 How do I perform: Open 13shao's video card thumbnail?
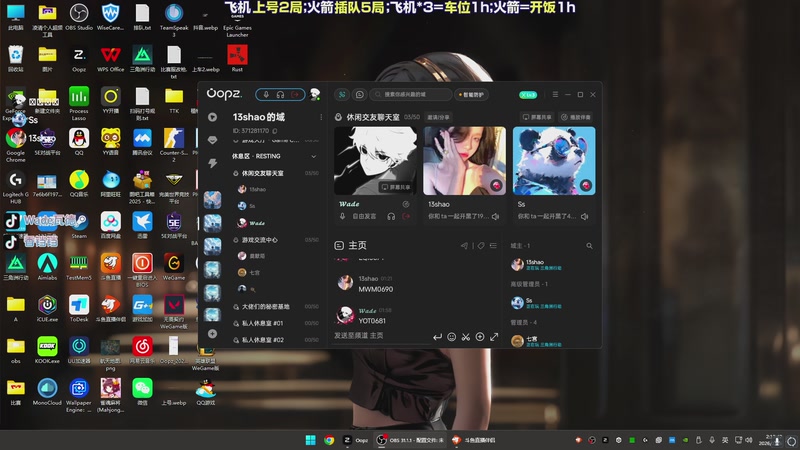[x=464, y=161]
